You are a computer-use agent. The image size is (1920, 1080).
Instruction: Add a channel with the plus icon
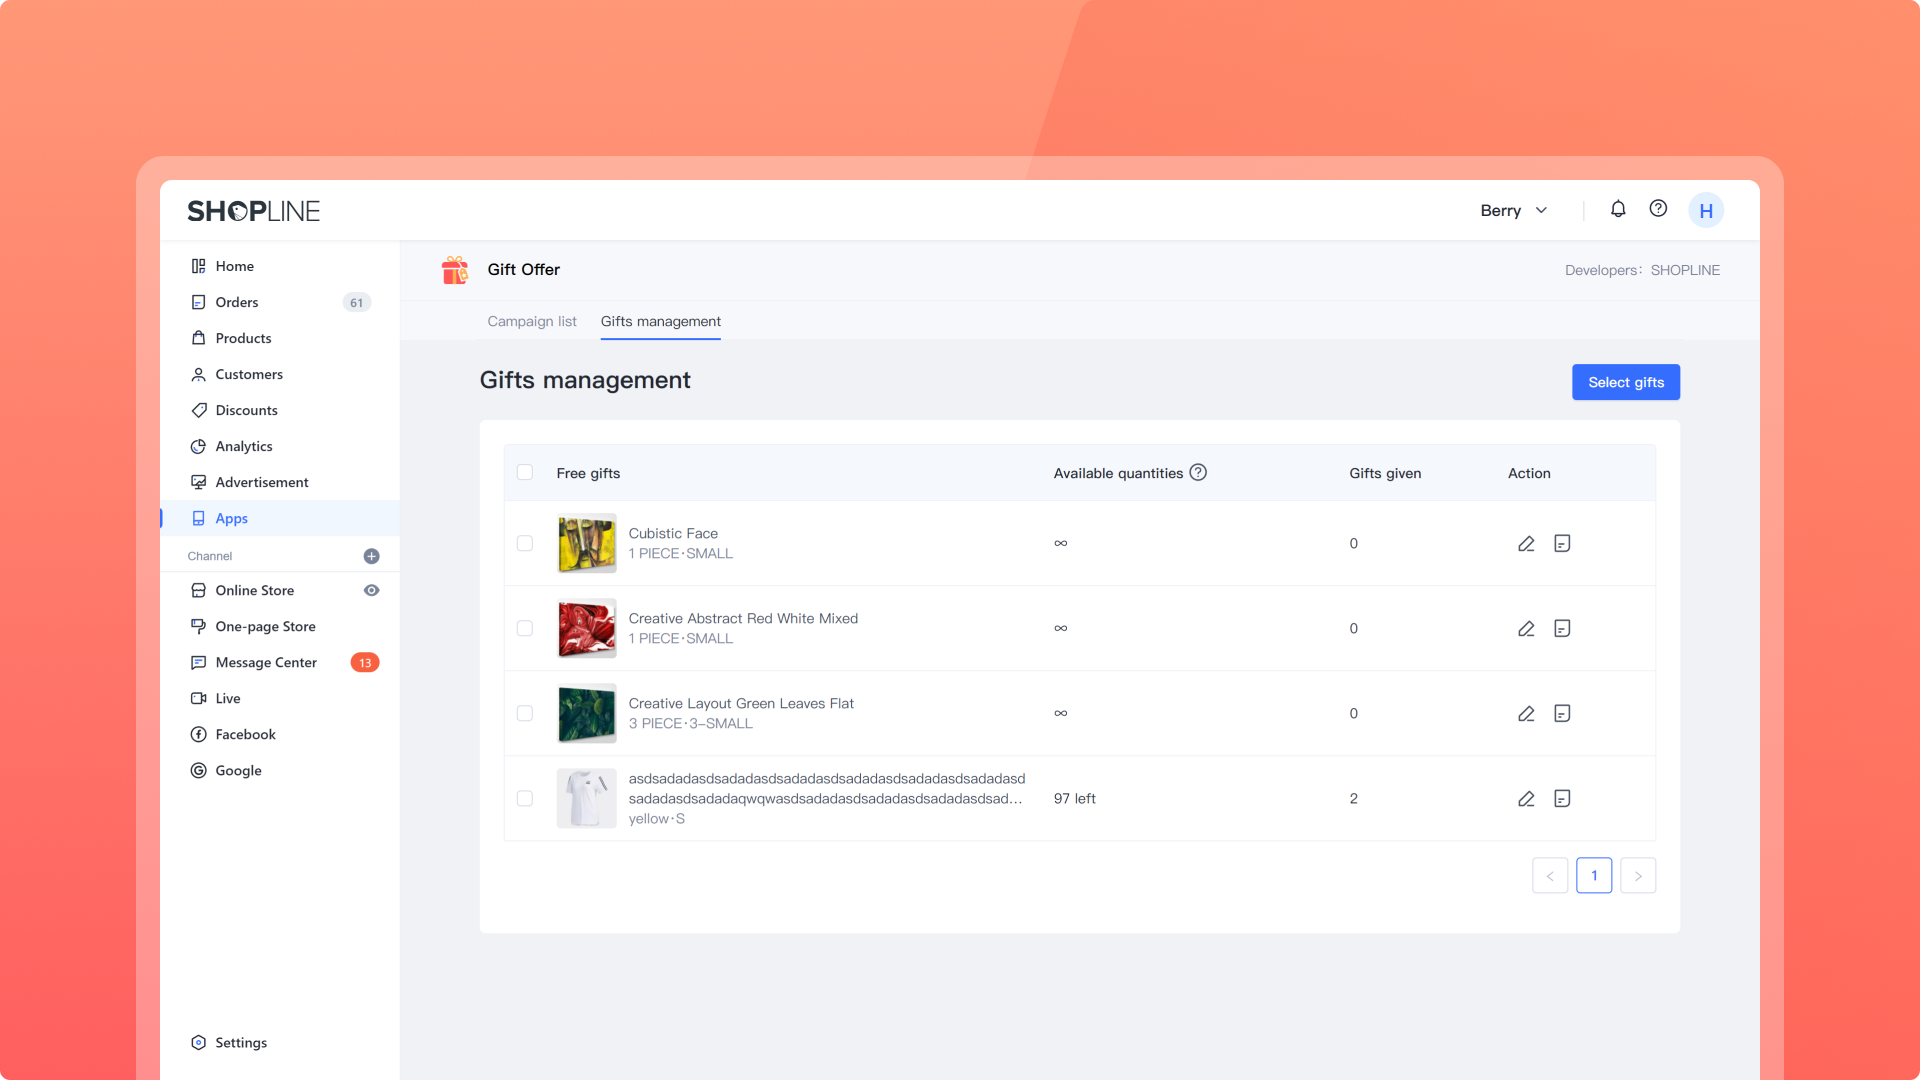click(371, 556)
